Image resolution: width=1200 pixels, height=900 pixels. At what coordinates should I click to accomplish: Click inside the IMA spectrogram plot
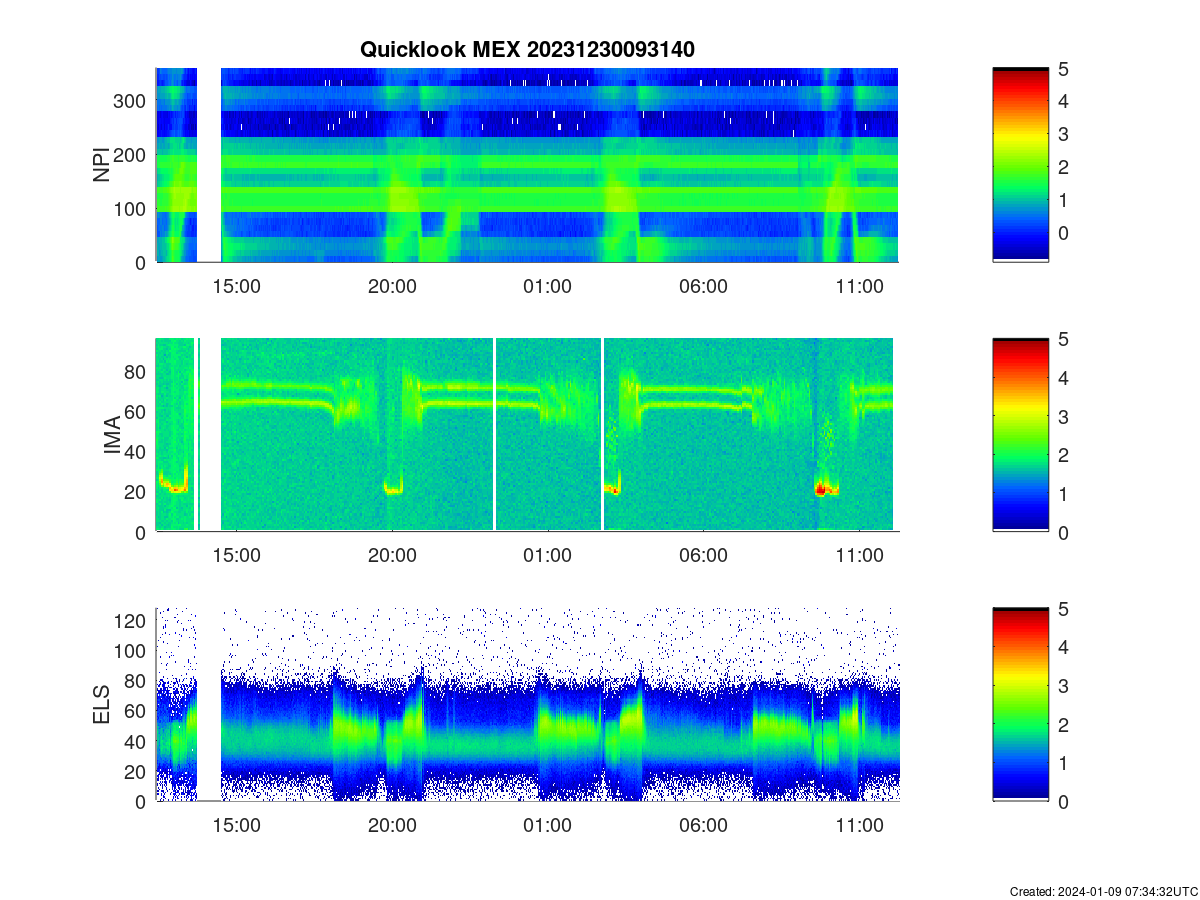point(527,435)
